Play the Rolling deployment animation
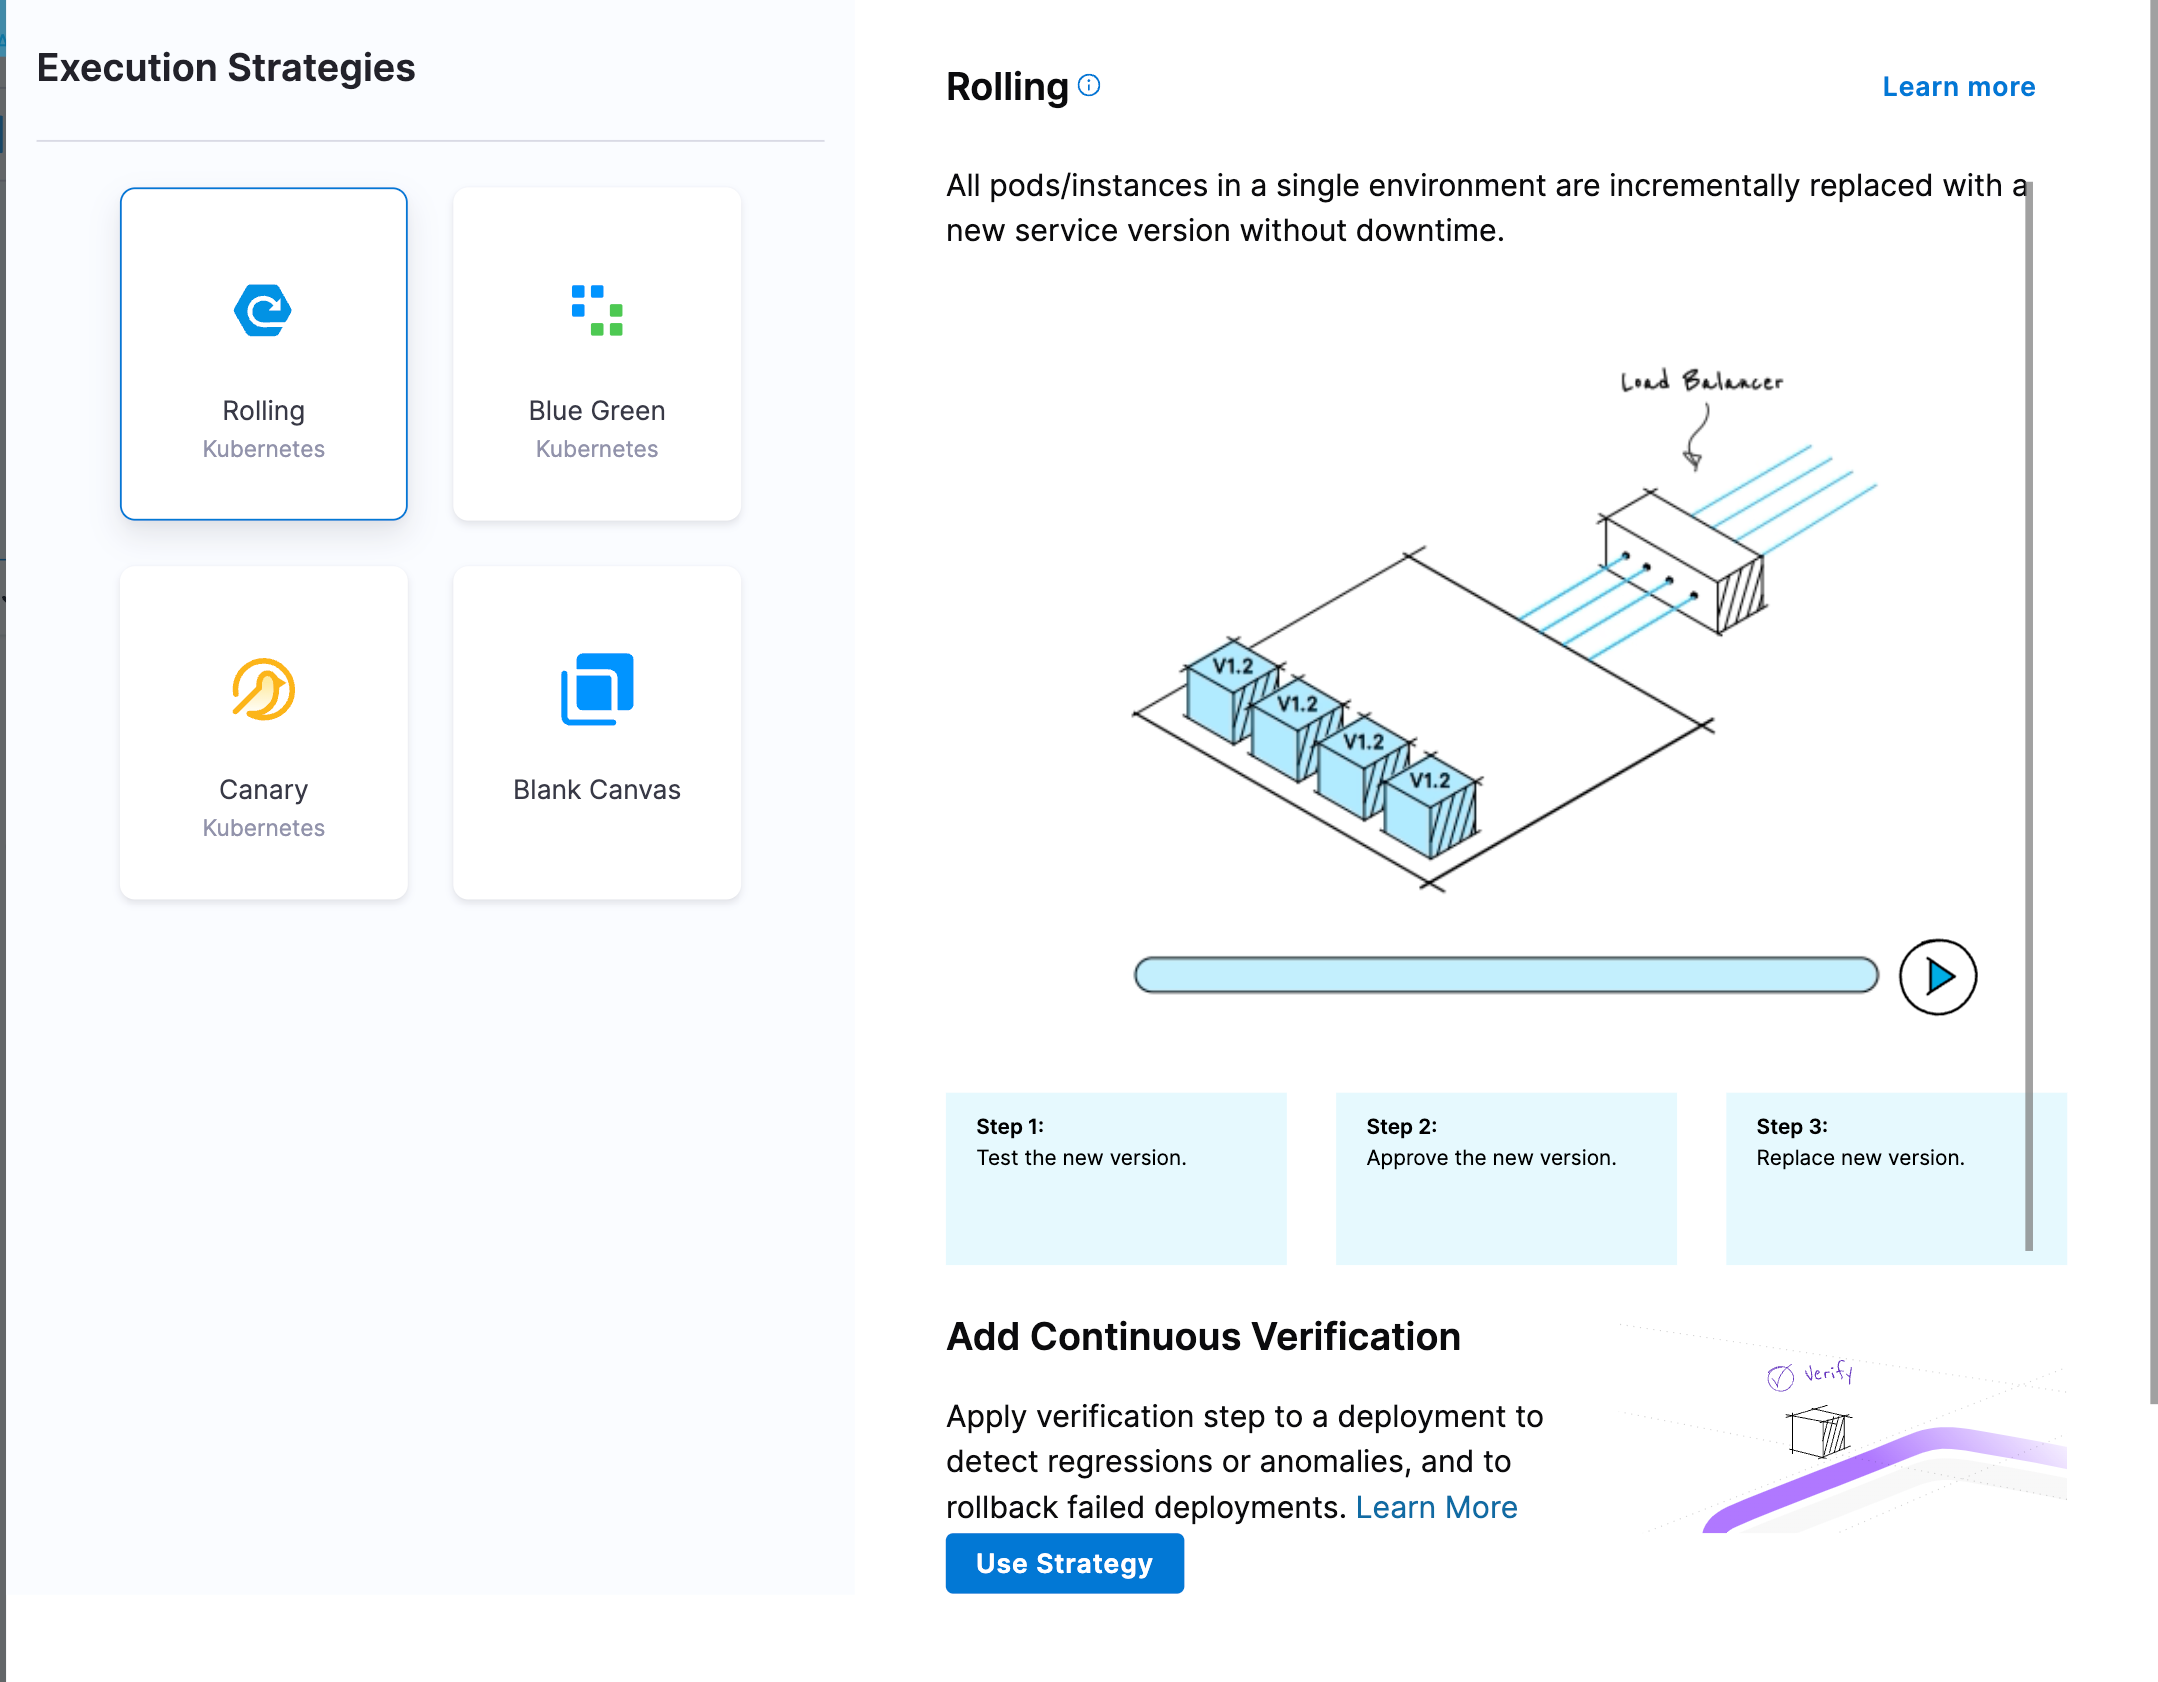The height and width of the screenshot is (1682, 2158). click(x=1937, y=976)
